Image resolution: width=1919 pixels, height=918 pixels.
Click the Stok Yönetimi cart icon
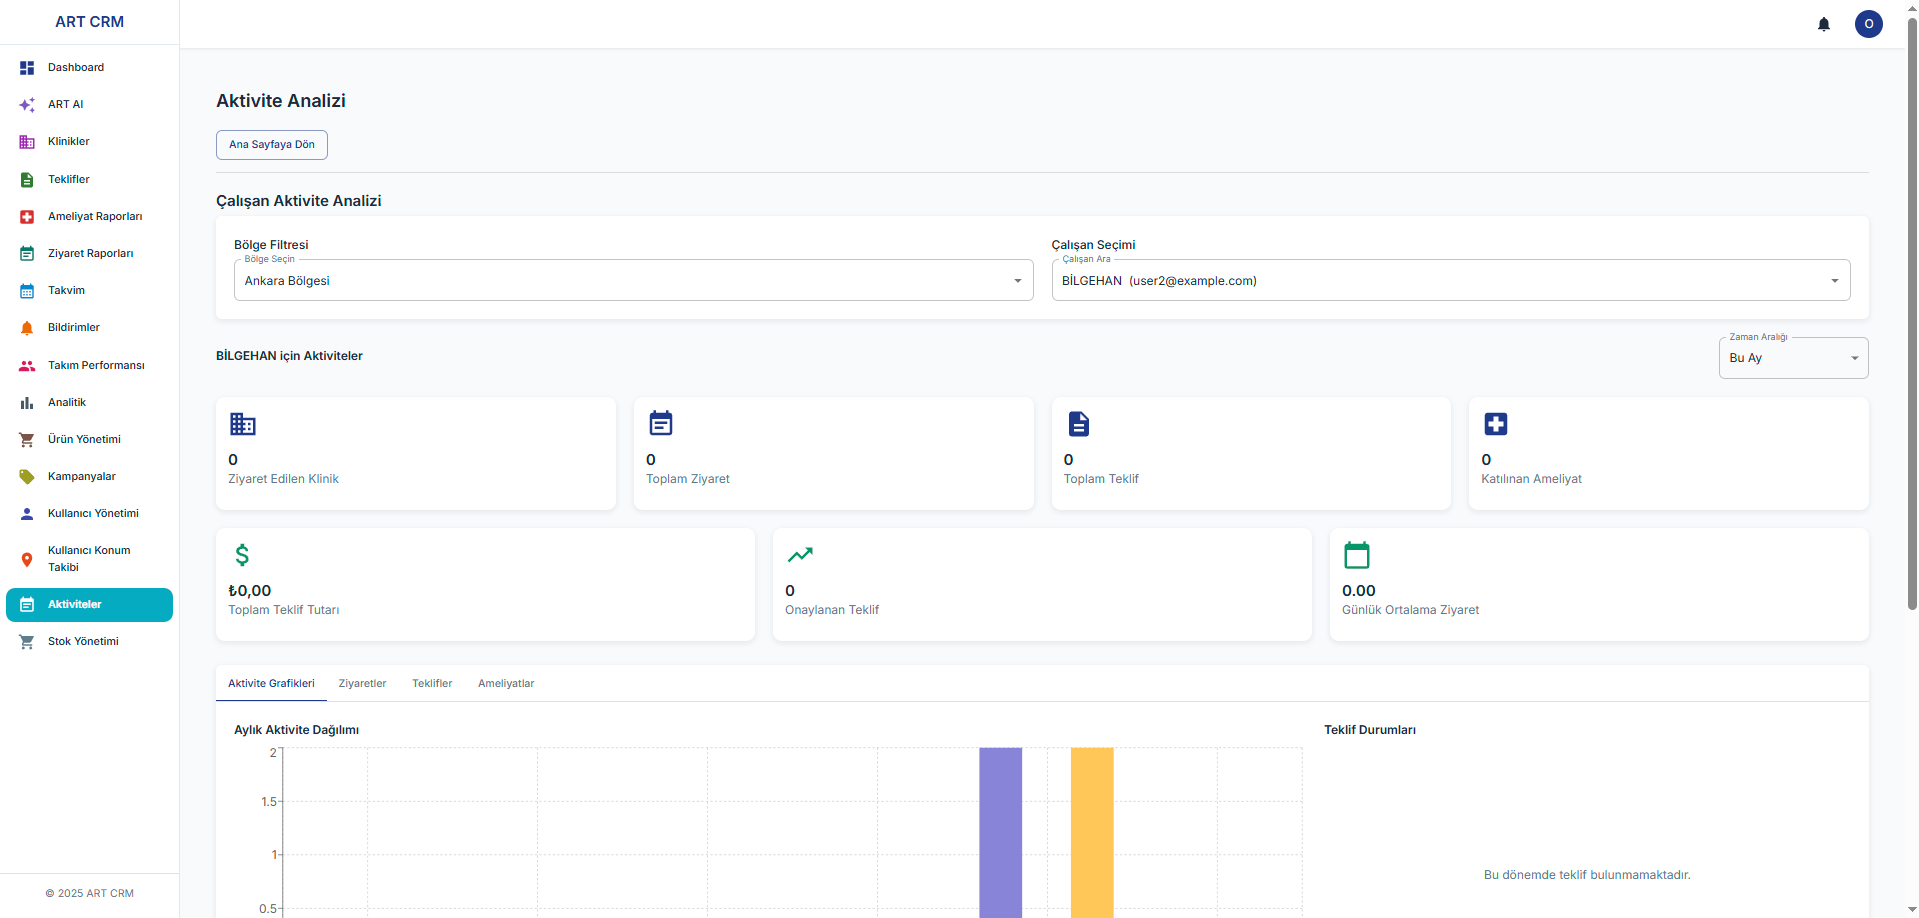27,642
